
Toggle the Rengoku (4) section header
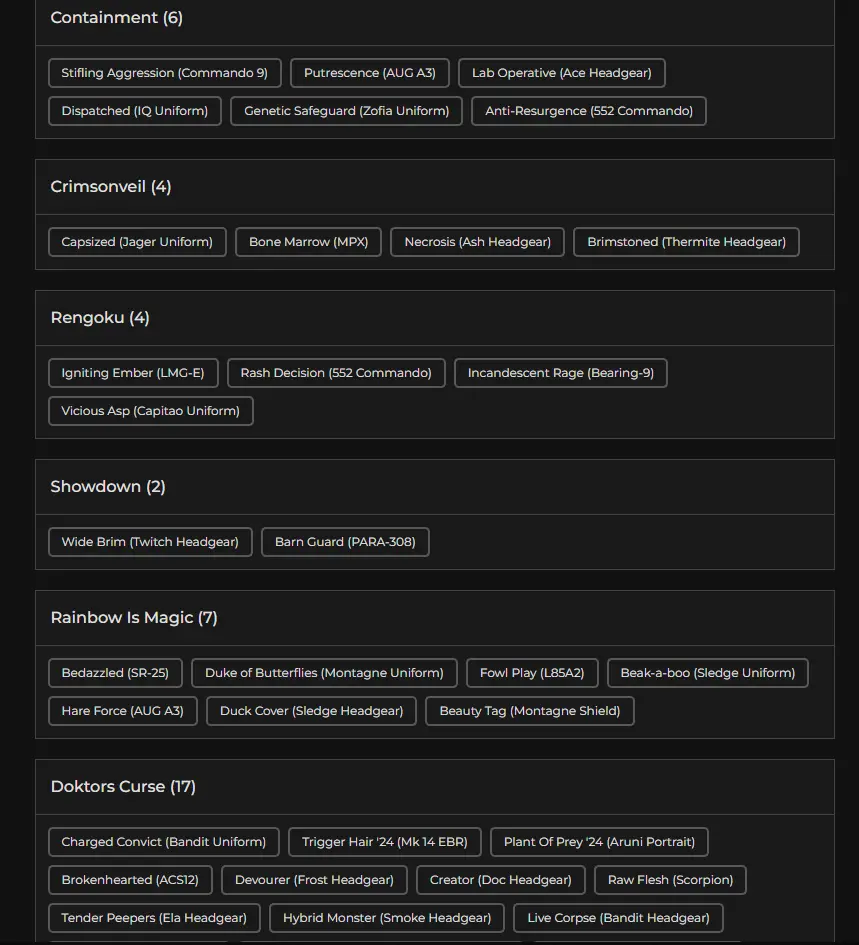pos(100,318)
